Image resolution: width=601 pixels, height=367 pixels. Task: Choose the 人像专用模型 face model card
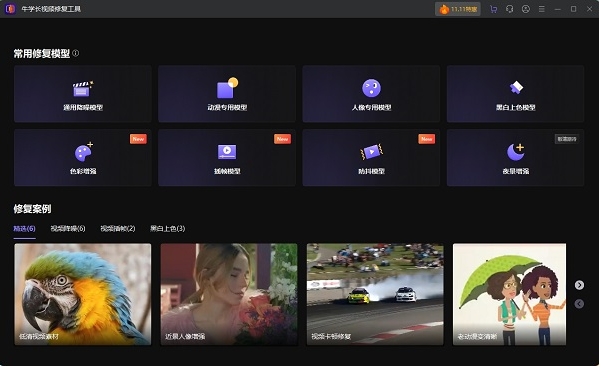[x=371, y=94]
